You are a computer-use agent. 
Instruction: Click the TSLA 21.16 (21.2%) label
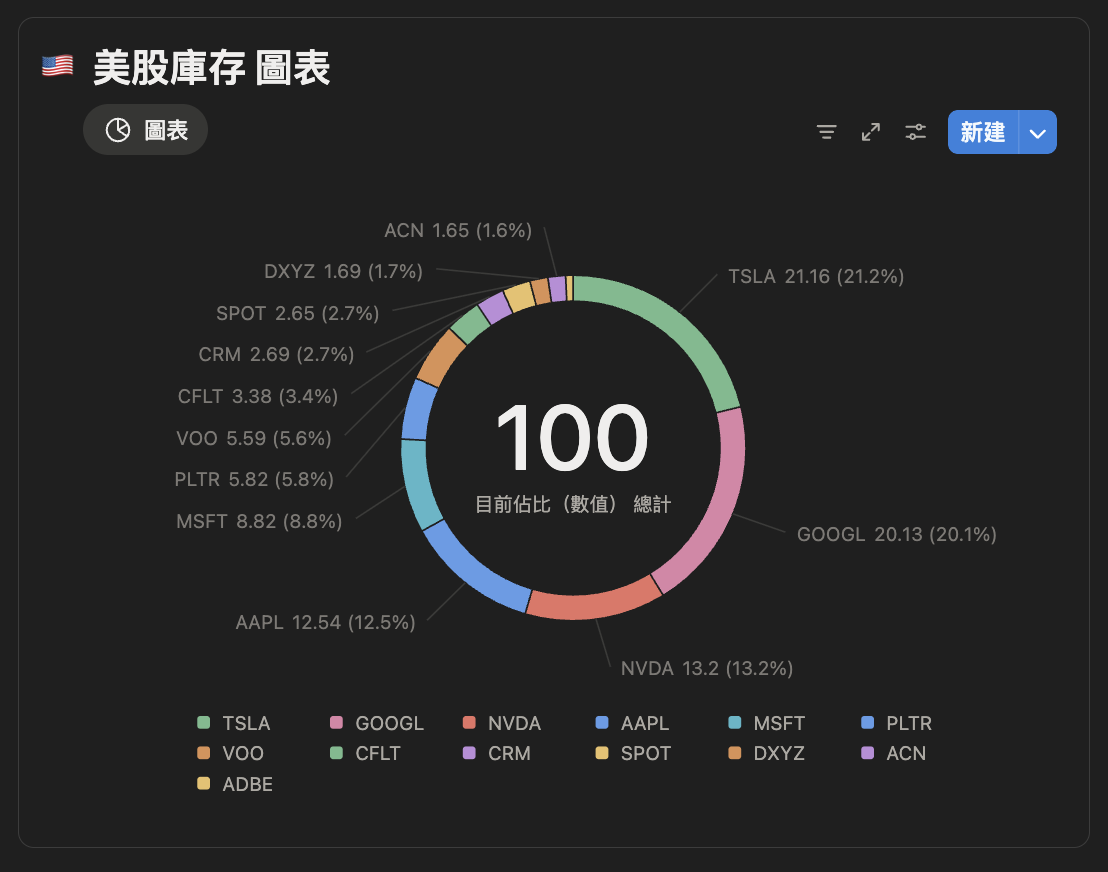(816, 276)
